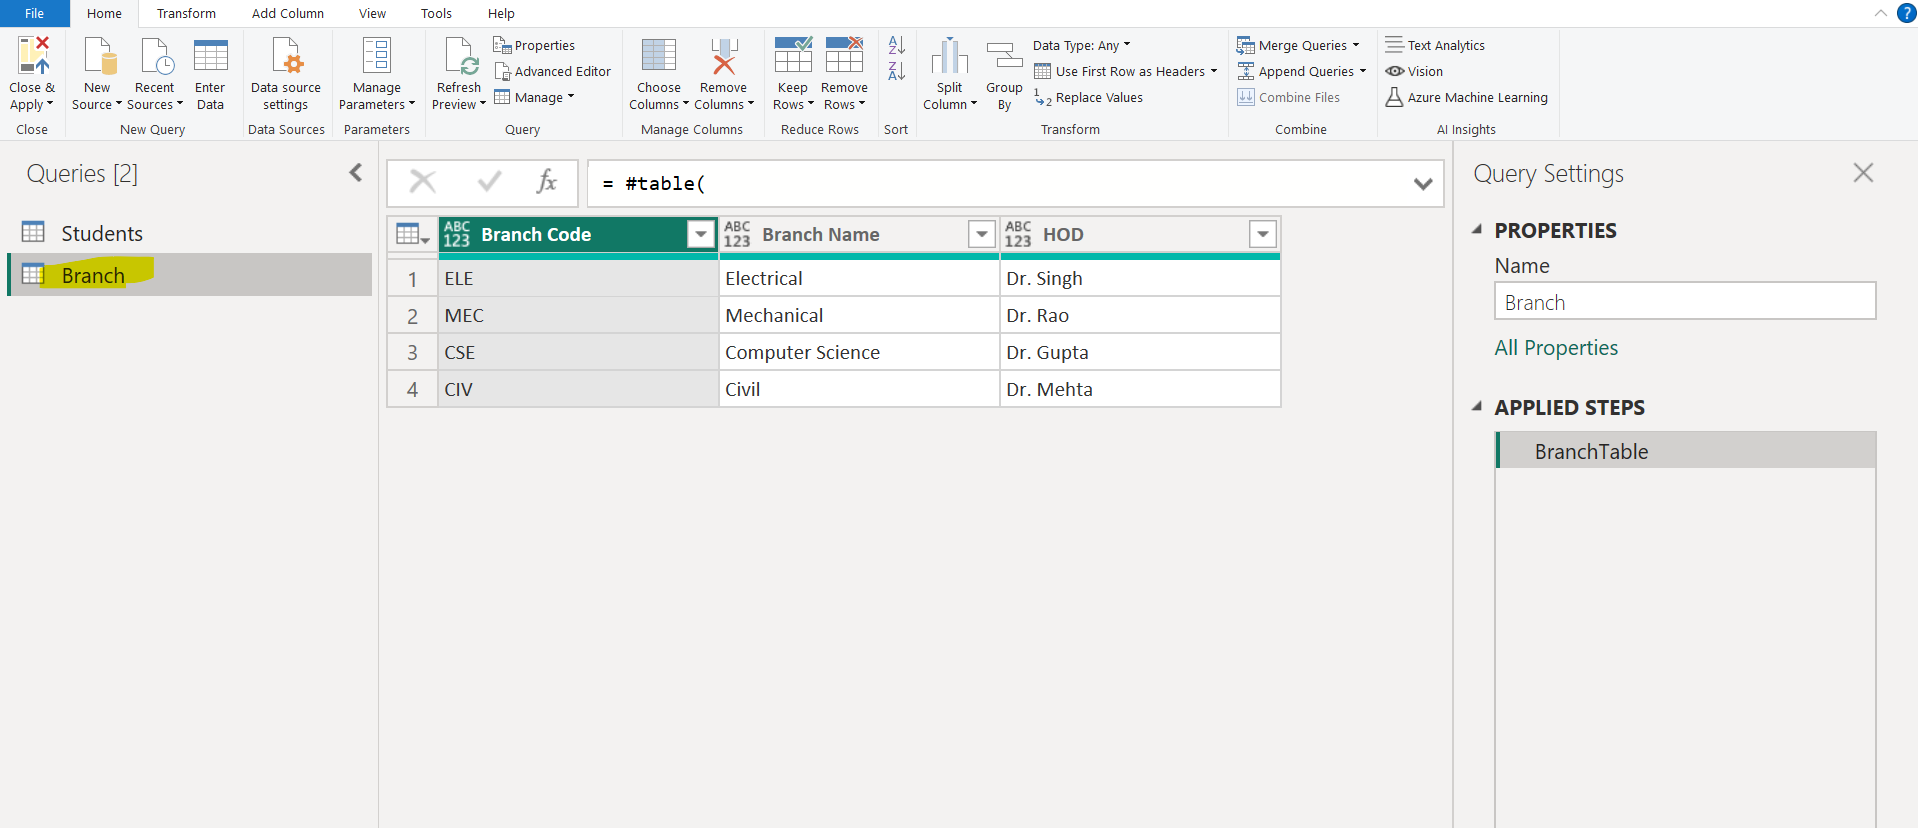Screen dimensions: 1918x828
Task: Open the Add Column tab
Action: pos(287,14)
